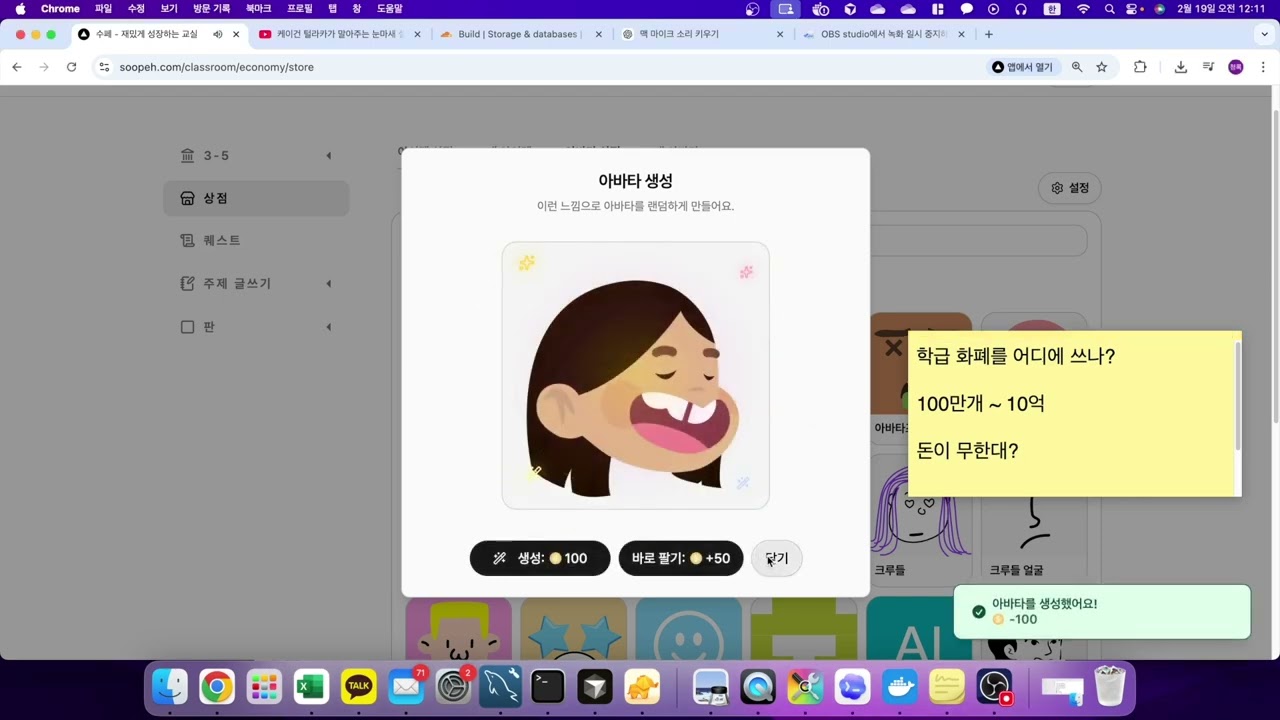Open Chrome three-dot menu
The width and height of the screenshot is (1280, 720).
pos(1264,67)
